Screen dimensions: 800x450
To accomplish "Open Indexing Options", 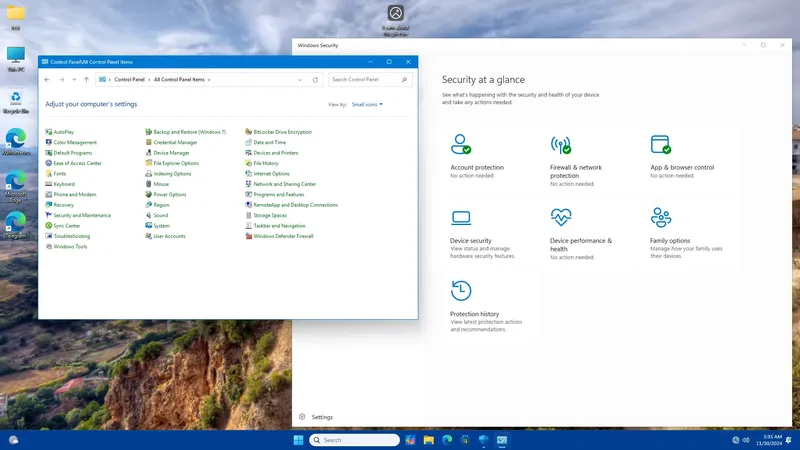I will point(172,173).
